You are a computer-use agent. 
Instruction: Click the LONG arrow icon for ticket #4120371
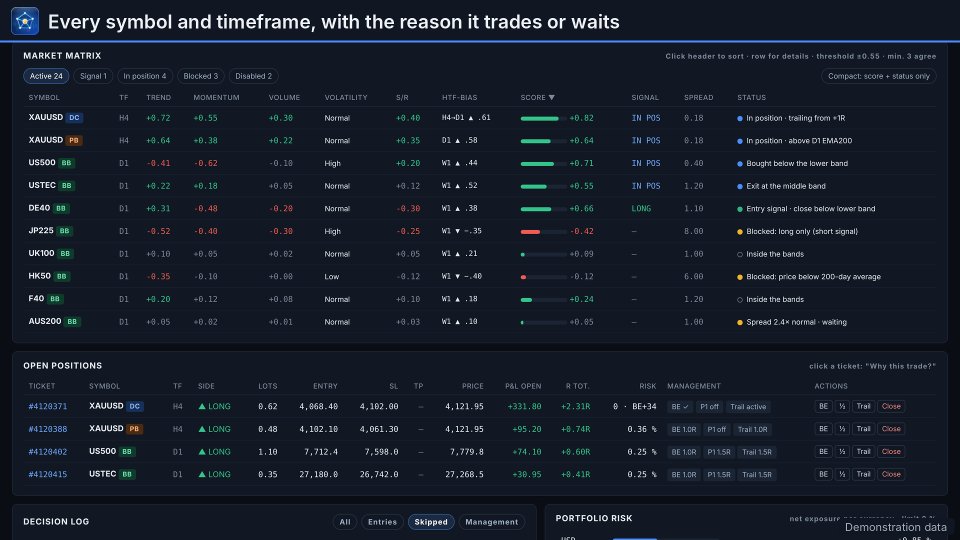coord(202,406)
